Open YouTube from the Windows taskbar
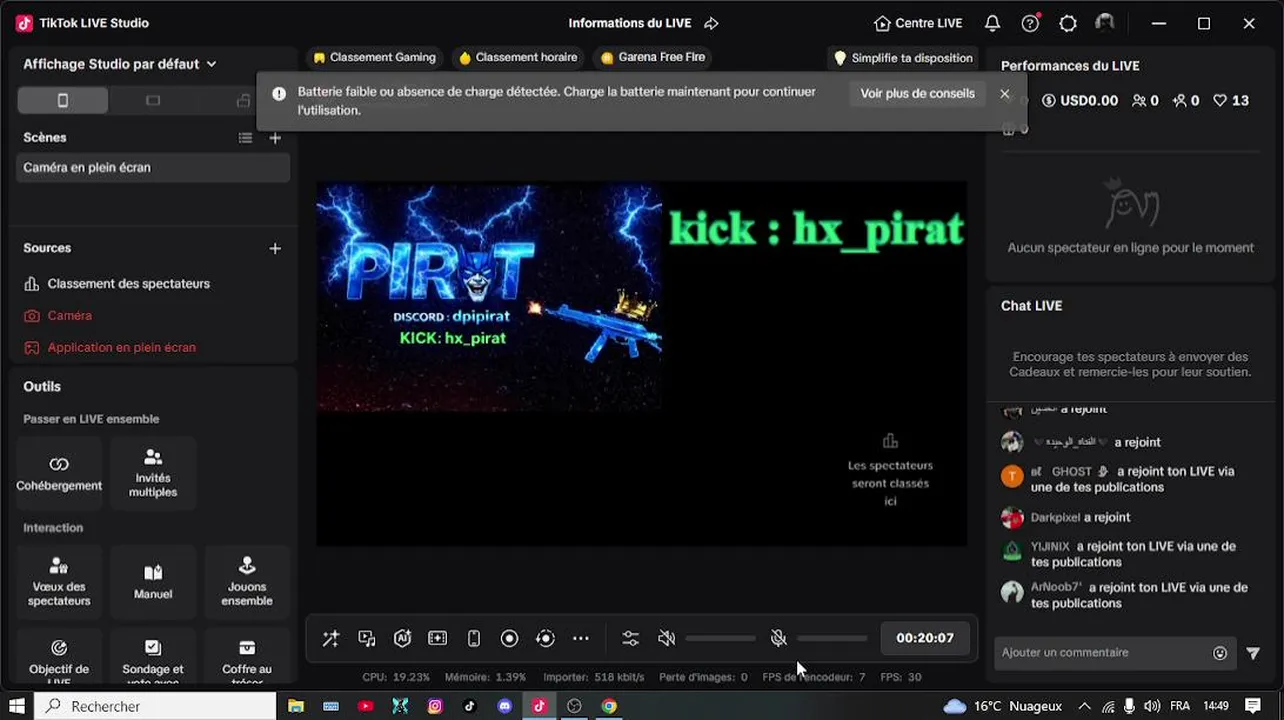 (366, 706)
